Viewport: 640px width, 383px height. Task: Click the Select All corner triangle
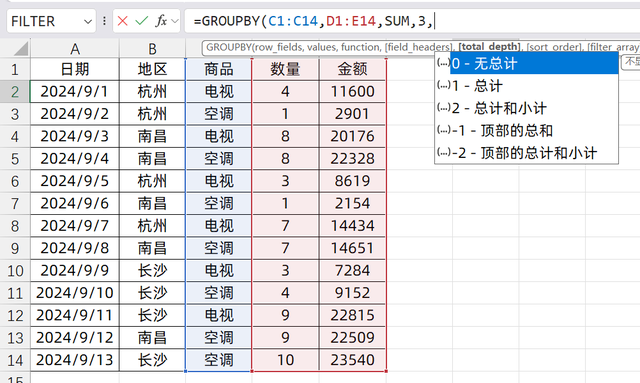tap(21, 49)
